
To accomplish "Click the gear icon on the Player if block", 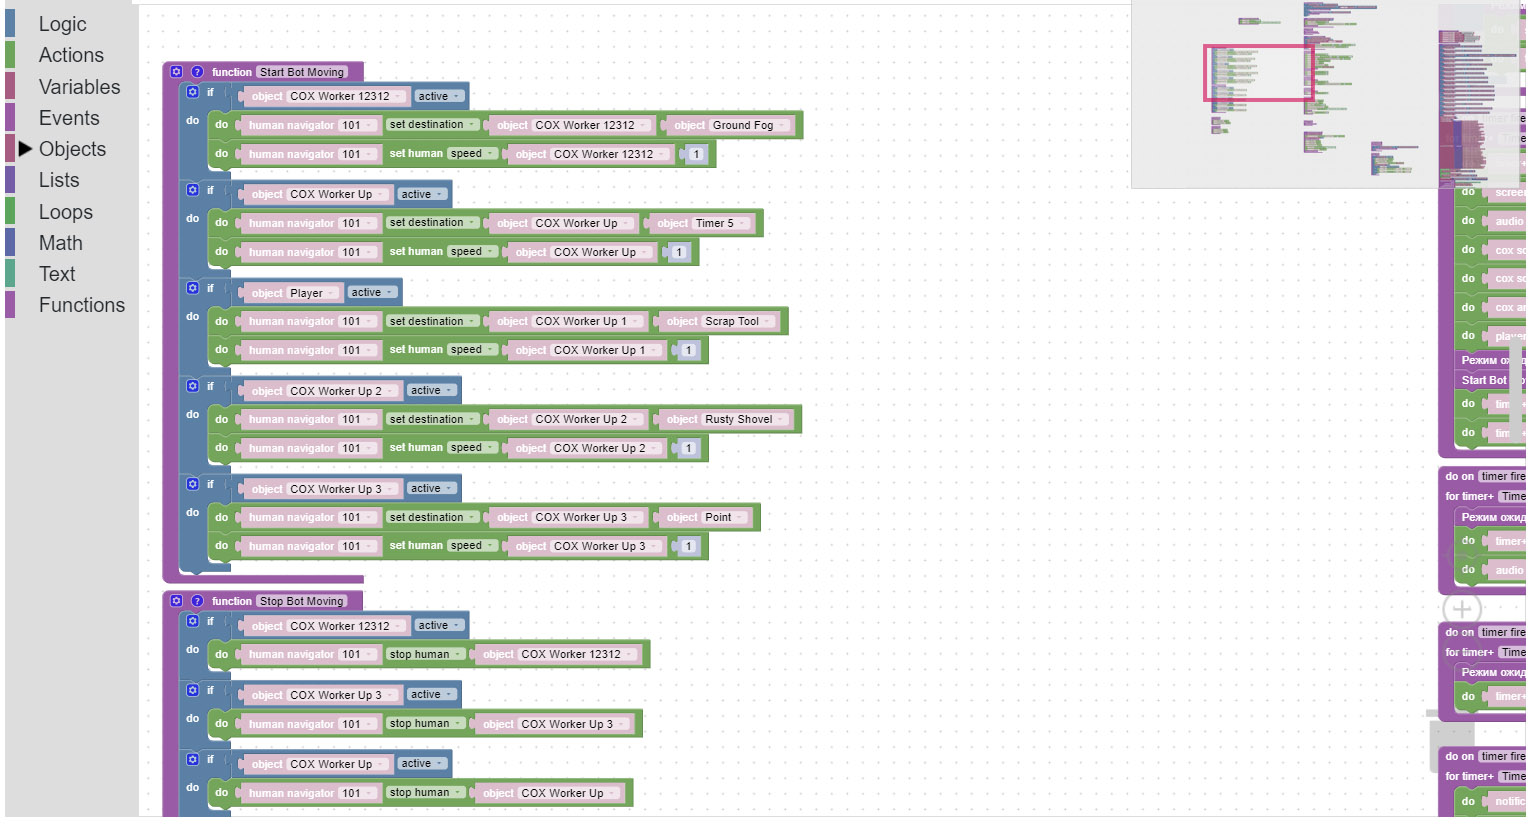I will pyautogui.click(x=192, y=288).
